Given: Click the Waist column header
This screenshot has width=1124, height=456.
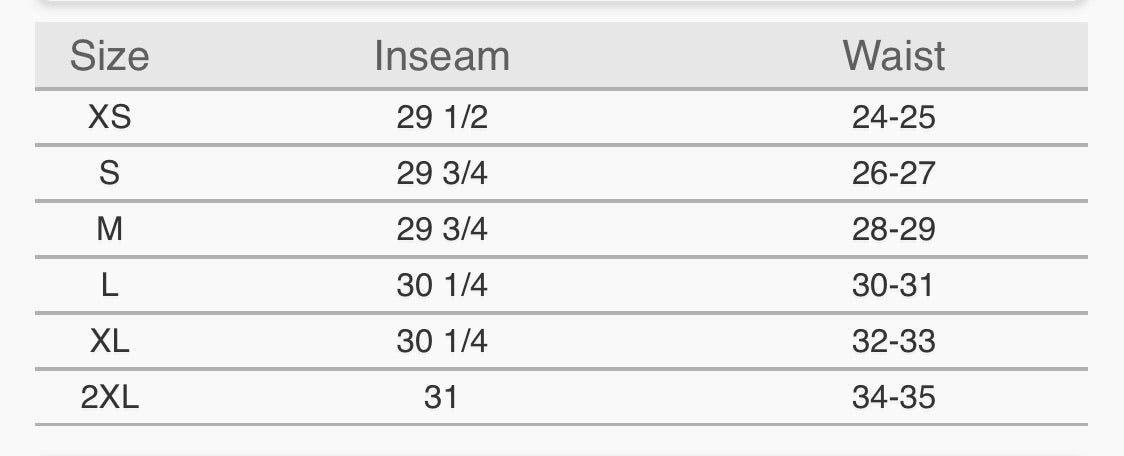Looking at the screenshot, I should [893, 56].
